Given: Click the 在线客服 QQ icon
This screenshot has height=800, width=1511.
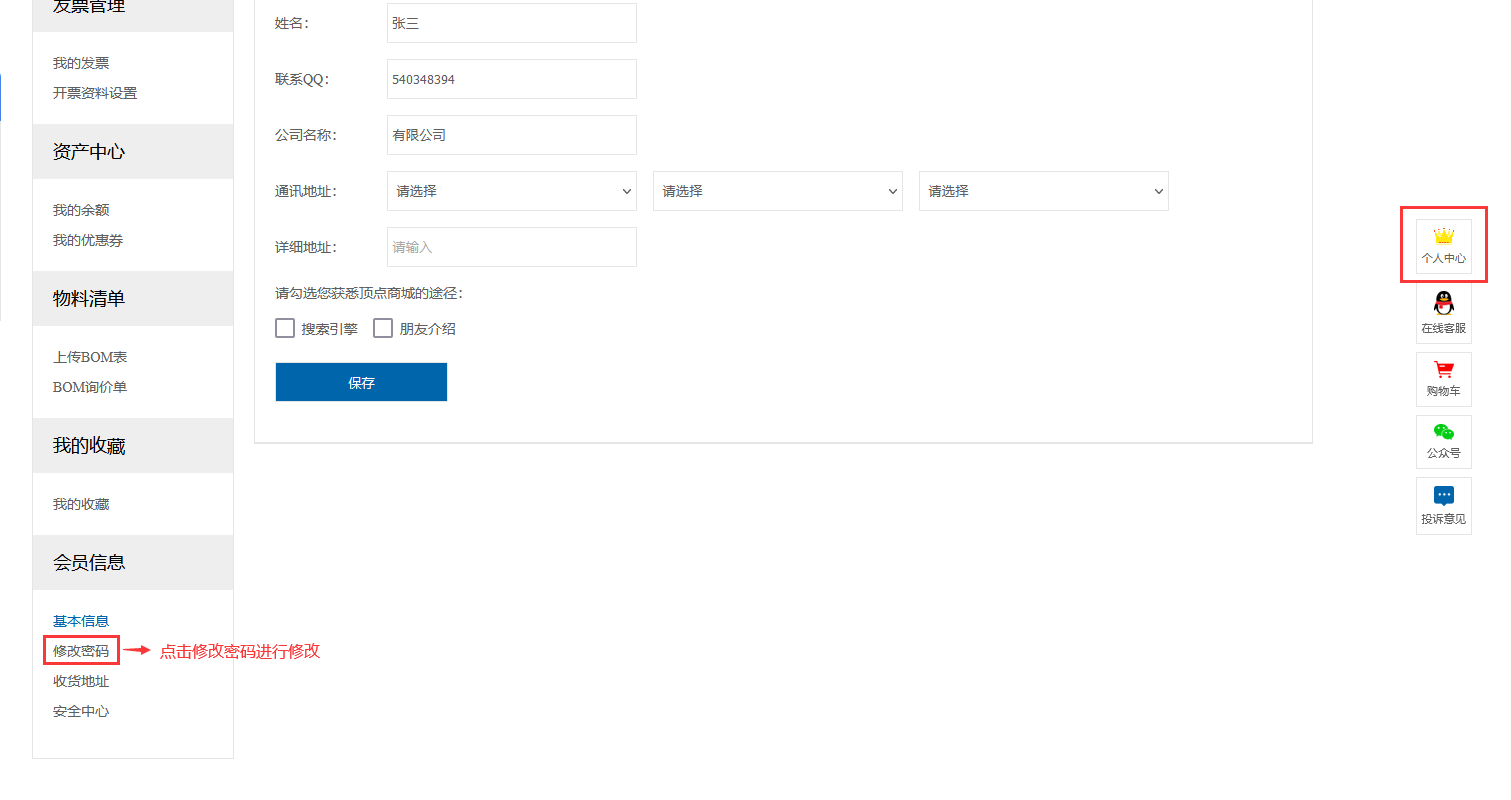Looking at the screenshot, I should tap(1443, 312).
